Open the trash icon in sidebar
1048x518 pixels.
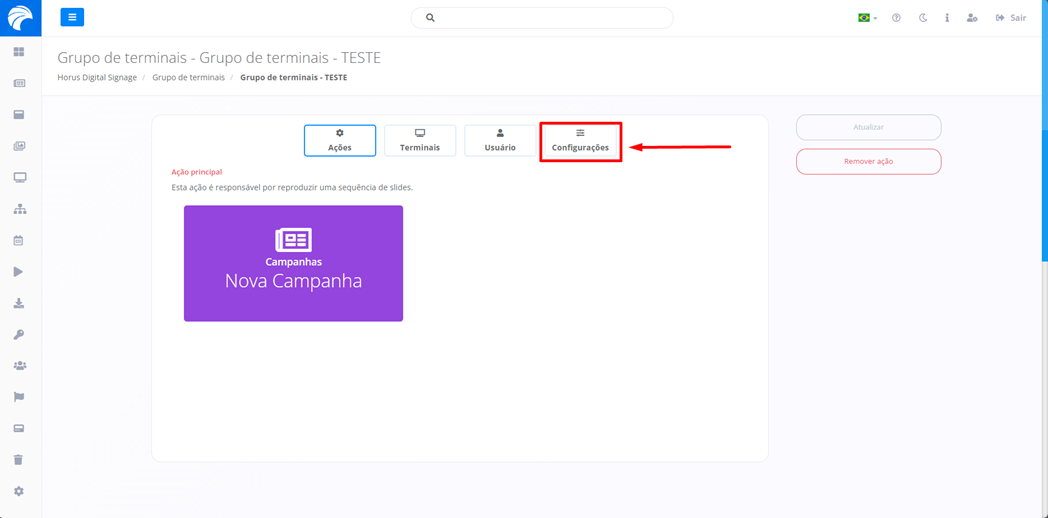(19, 460)
